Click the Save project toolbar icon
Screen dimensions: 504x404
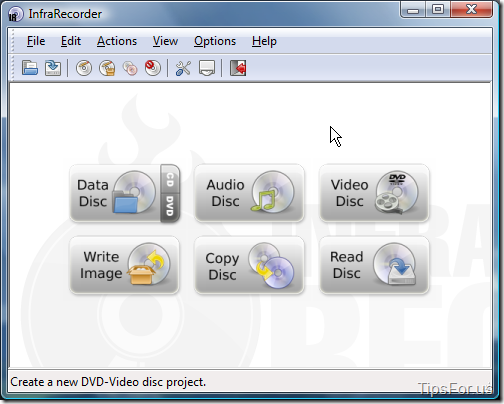(x=53, y=68)
